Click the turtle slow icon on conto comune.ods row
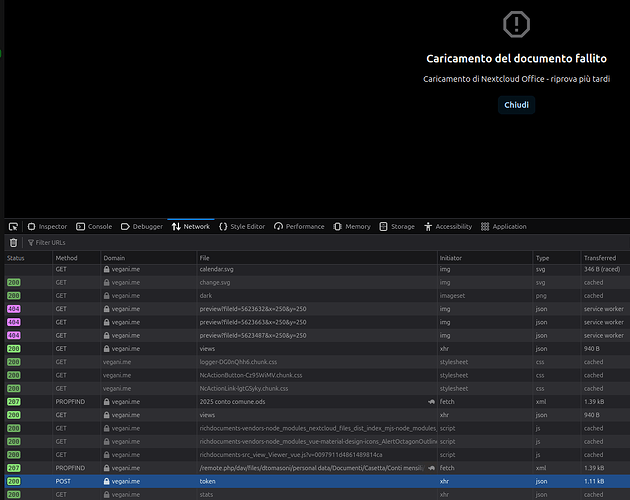The image size is (630, 500). (431, 402)
